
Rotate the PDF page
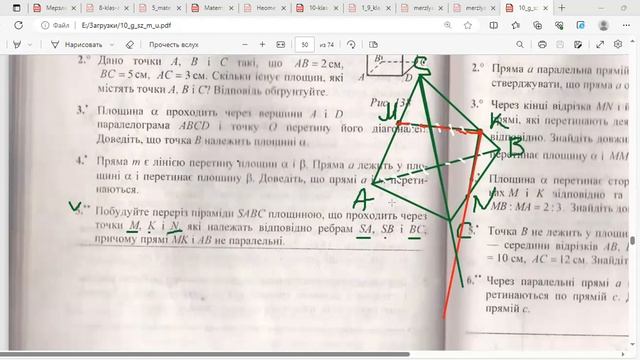(x=351, y=44)
